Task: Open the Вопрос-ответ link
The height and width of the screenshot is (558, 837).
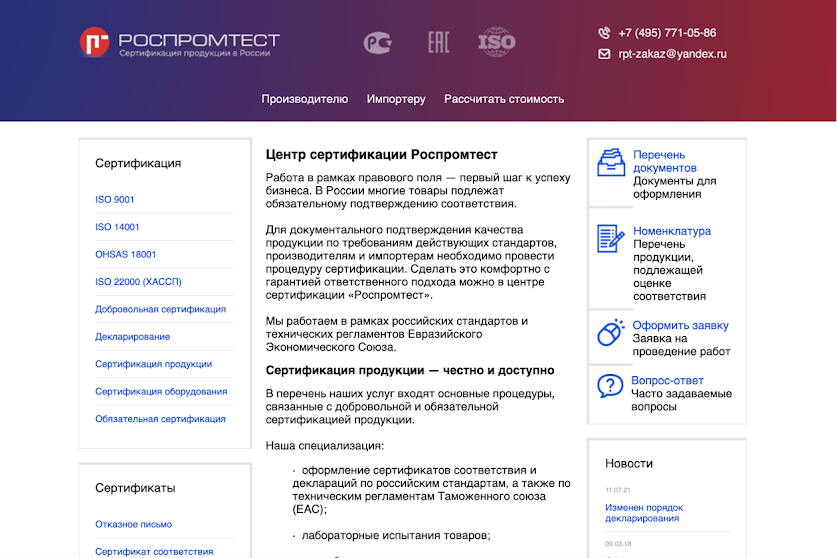Action: pos(667,380)
